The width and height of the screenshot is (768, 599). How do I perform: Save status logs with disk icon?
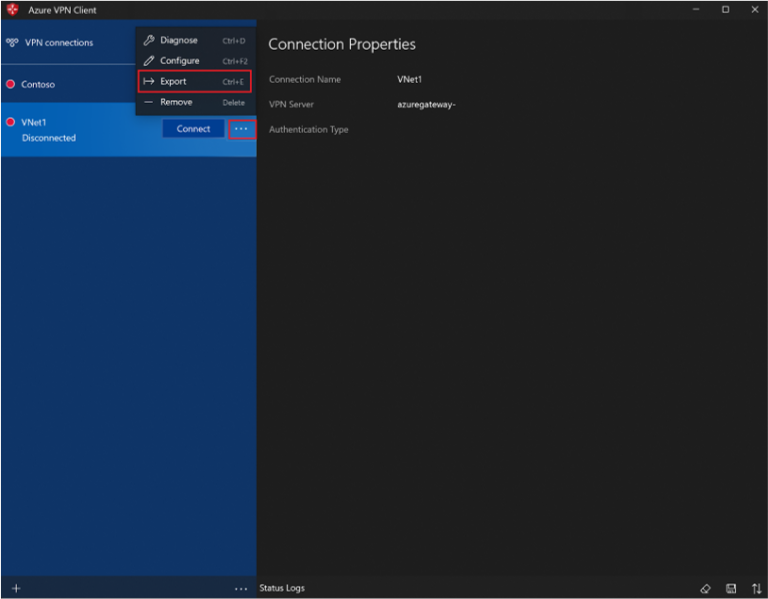tap(731, 589)
